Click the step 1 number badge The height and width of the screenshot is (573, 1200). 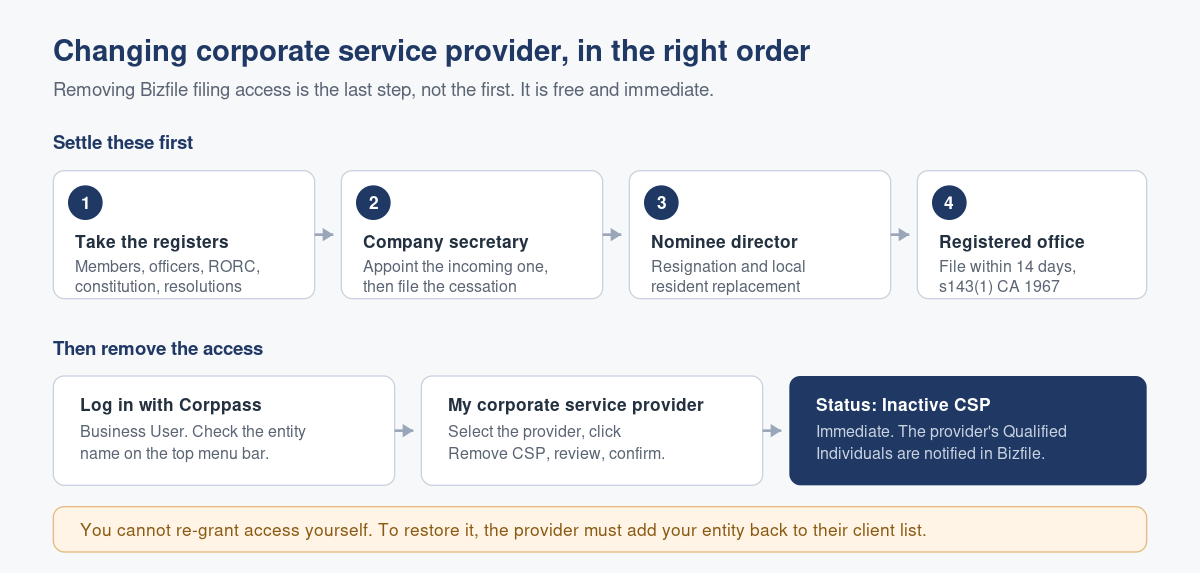coord(85,203)
